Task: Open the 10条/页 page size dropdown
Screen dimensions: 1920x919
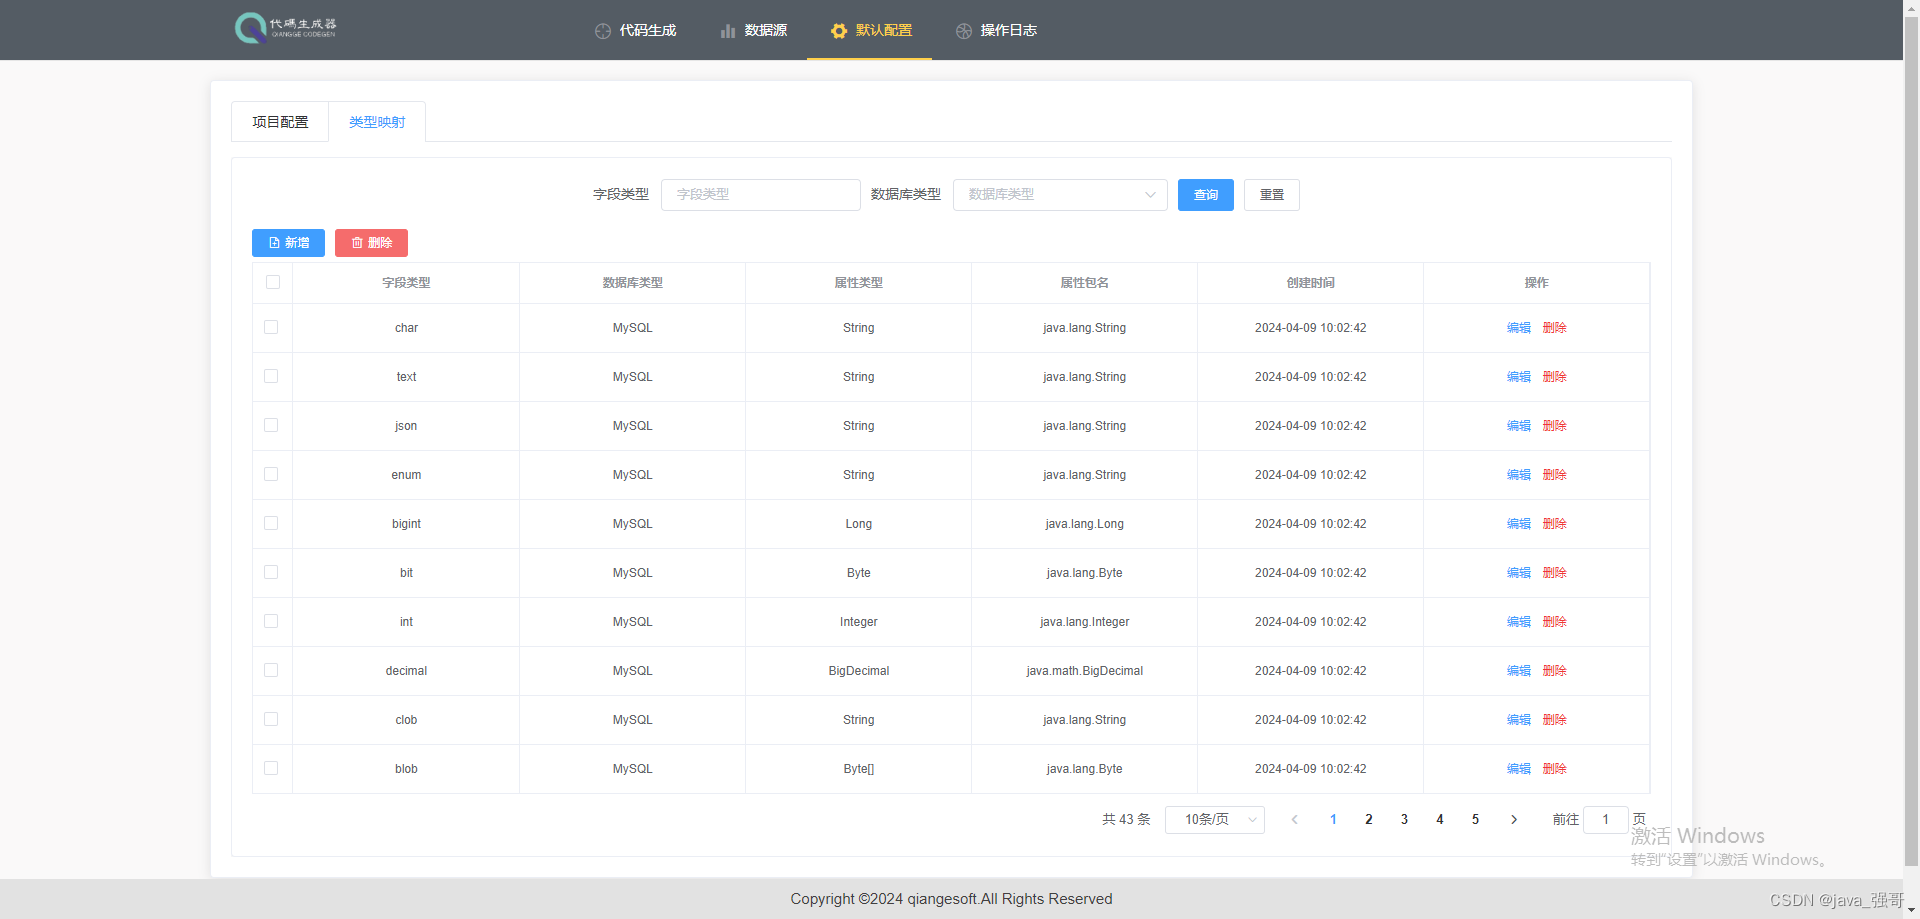Action: tap(1214, 820)
